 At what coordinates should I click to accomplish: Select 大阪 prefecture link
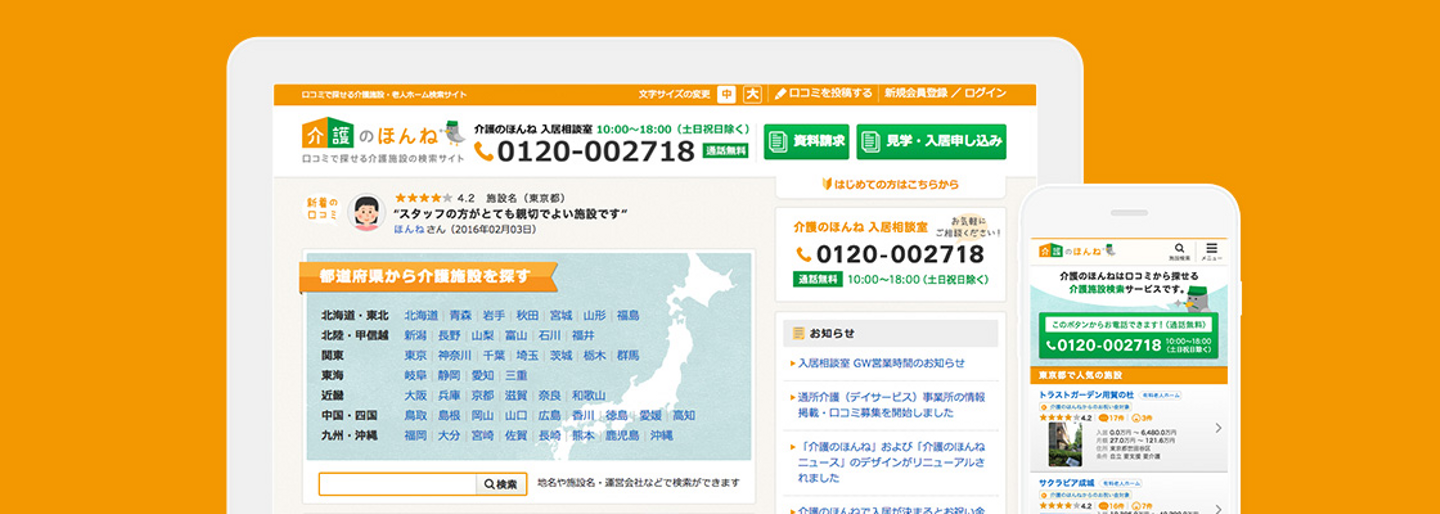coord(415,395)
